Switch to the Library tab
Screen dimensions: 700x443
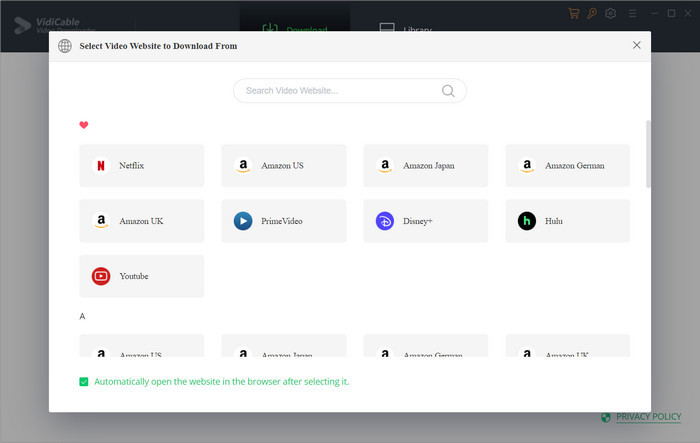pos(405,29)
